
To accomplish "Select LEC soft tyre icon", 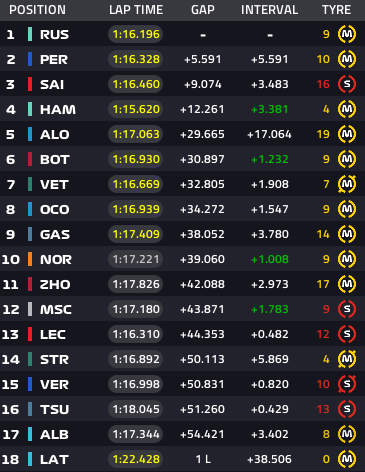I will (347, 334).
